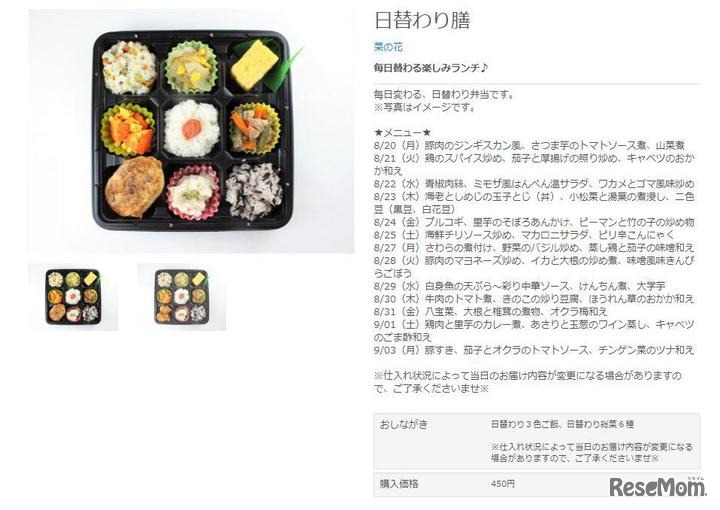Click the おしながき row label
Viewport: 720px width, 510px height.
(x=404, y=424)
